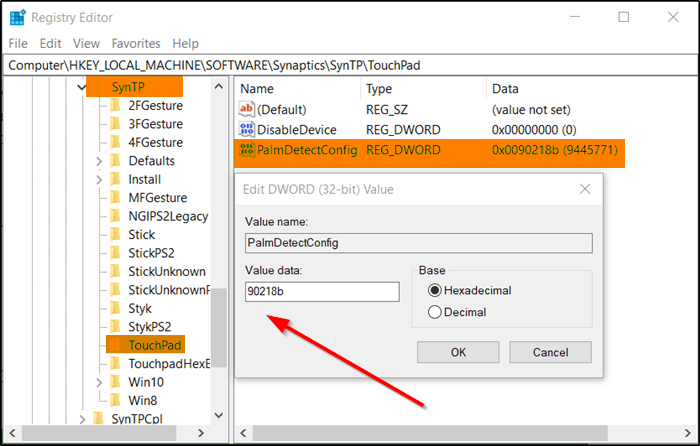Click the Value name field
Viewport: 700px width, 446px height.
coord(419,243)
